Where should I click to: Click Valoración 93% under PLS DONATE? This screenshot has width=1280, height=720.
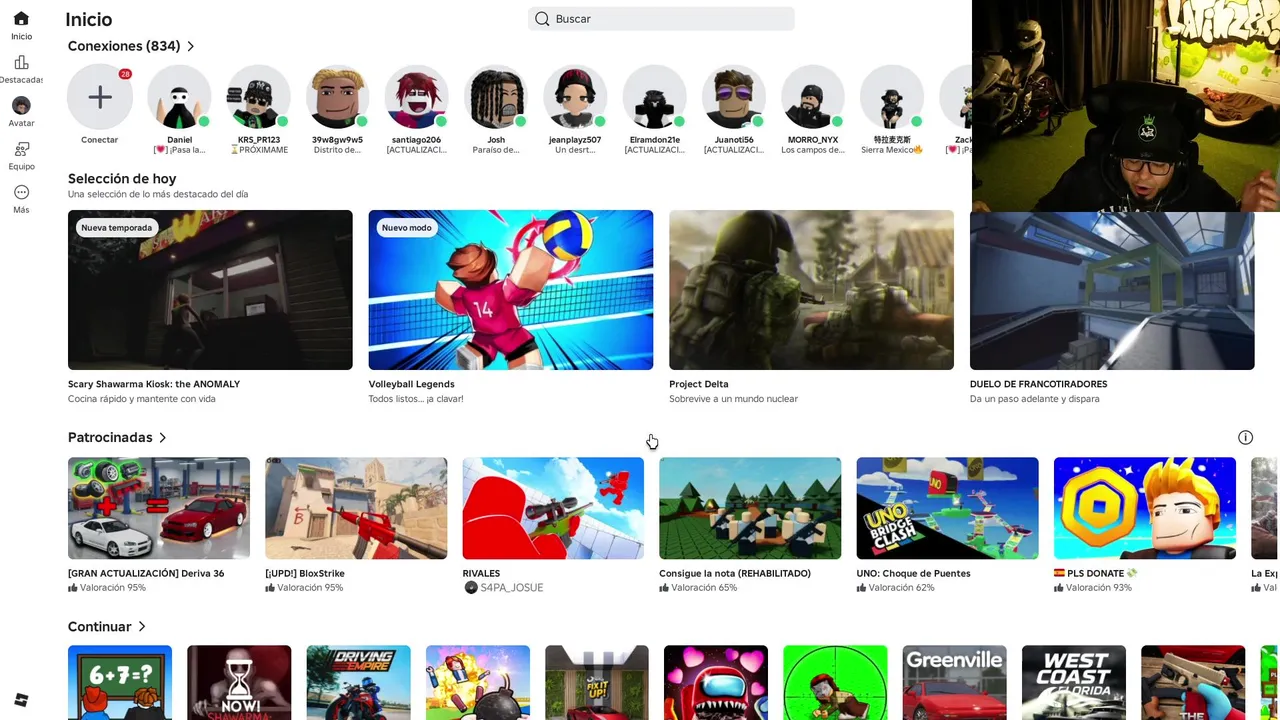(x=1093, y=588)
